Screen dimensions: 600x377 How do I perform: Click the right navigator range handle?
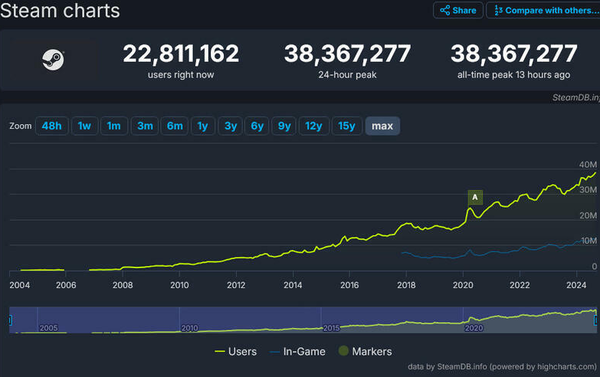(596, 320)
